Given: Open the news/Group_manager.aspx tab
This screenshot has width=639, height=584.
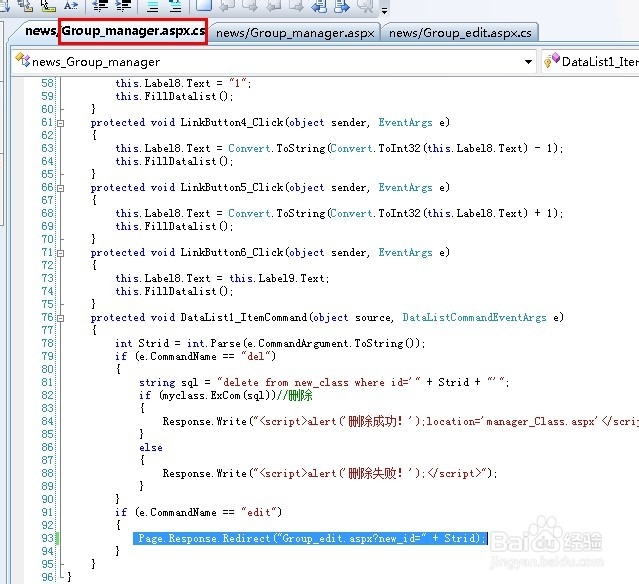Looking at the screenshot, I should point(295,33).
